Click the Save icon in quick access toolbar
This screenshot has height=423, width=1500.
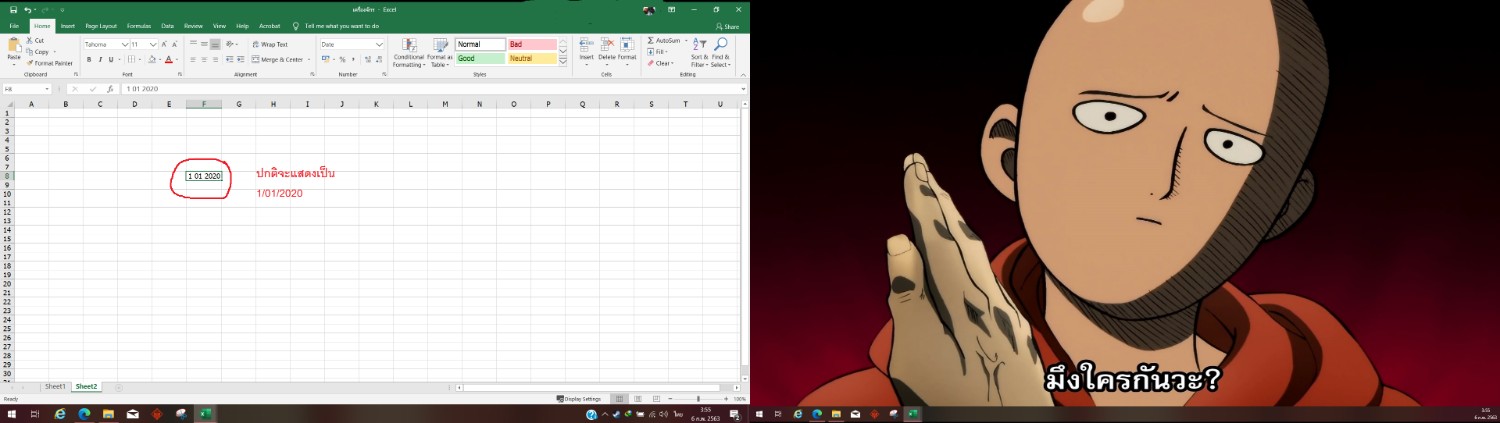pyautogui.click(x=13, y=9)
